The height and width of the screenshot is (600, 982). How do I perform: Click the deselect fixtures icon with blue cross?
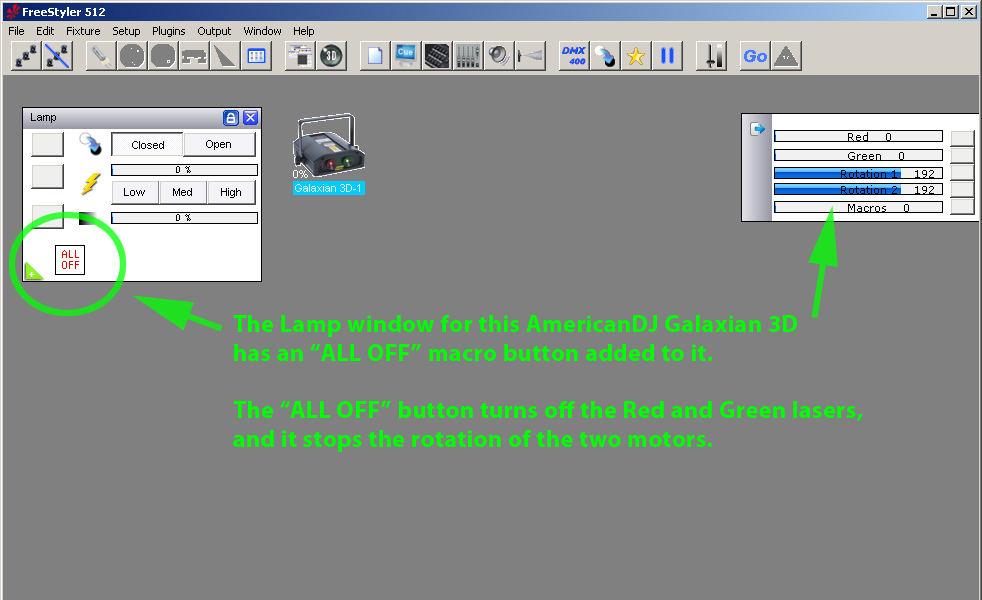(x=57, y=56)
